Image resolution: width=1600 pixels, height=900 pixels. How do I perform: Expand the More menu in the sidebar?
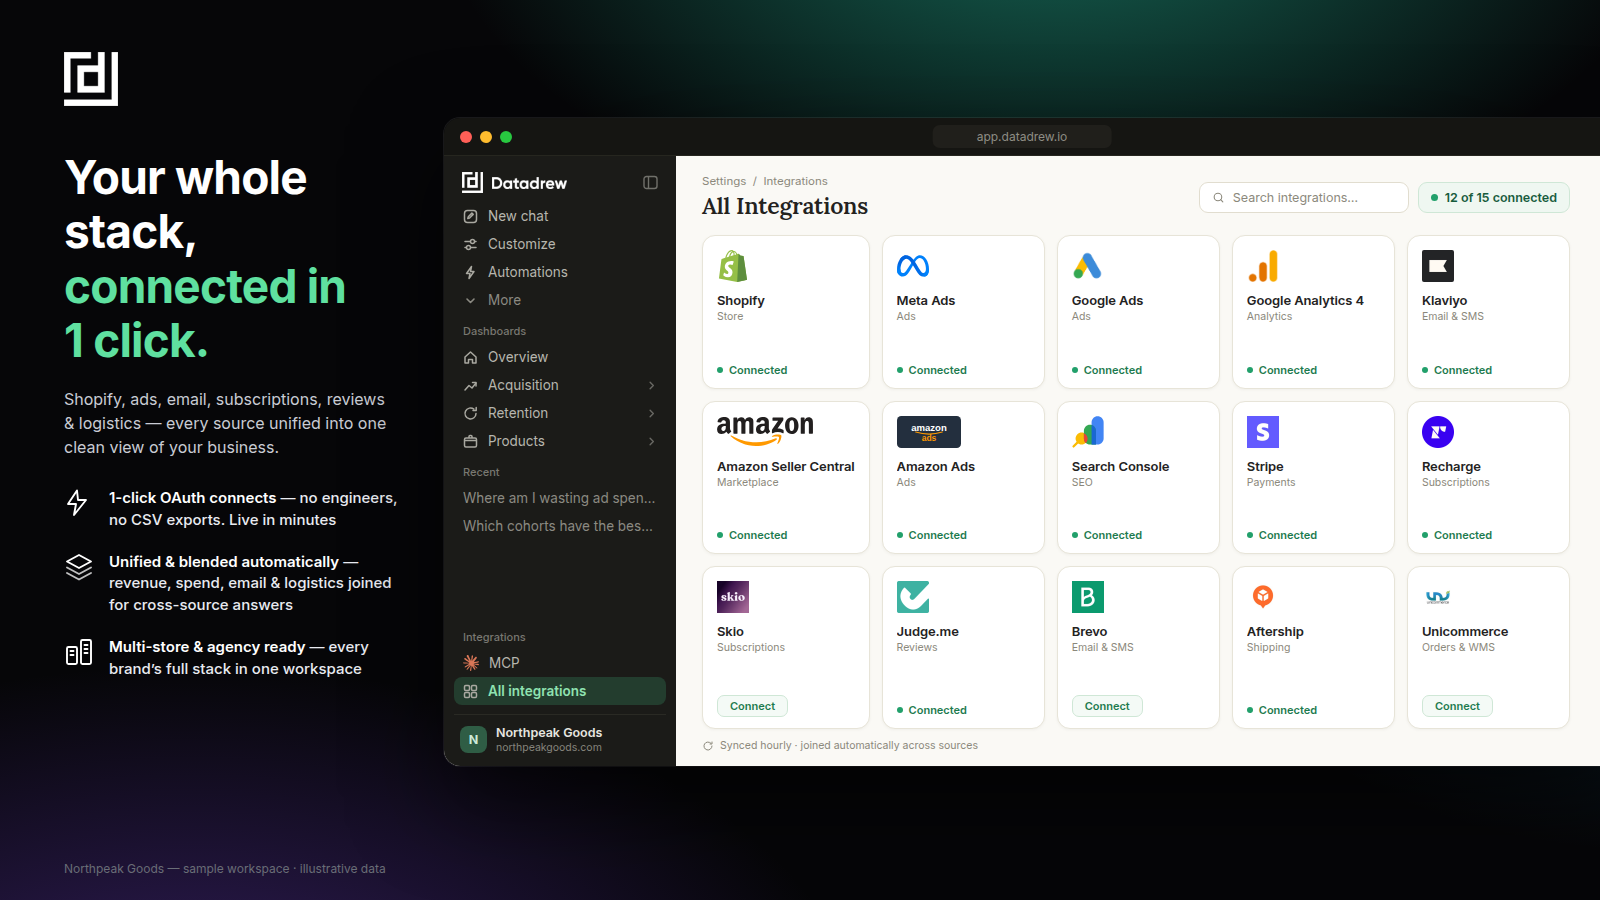click(x=560, y=300)
